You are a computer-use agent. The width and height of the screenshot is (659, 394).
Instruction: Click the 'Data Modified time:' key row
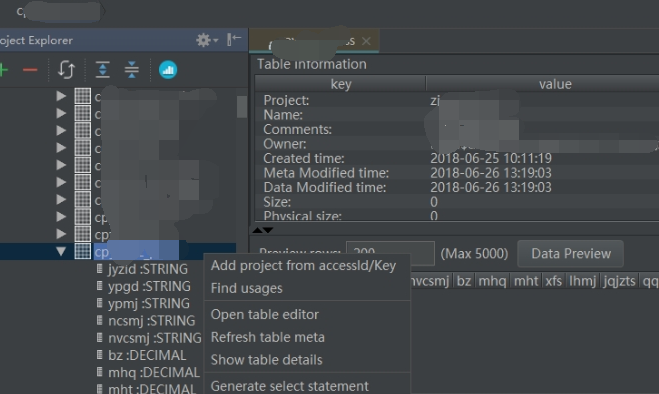click(324, 188)
